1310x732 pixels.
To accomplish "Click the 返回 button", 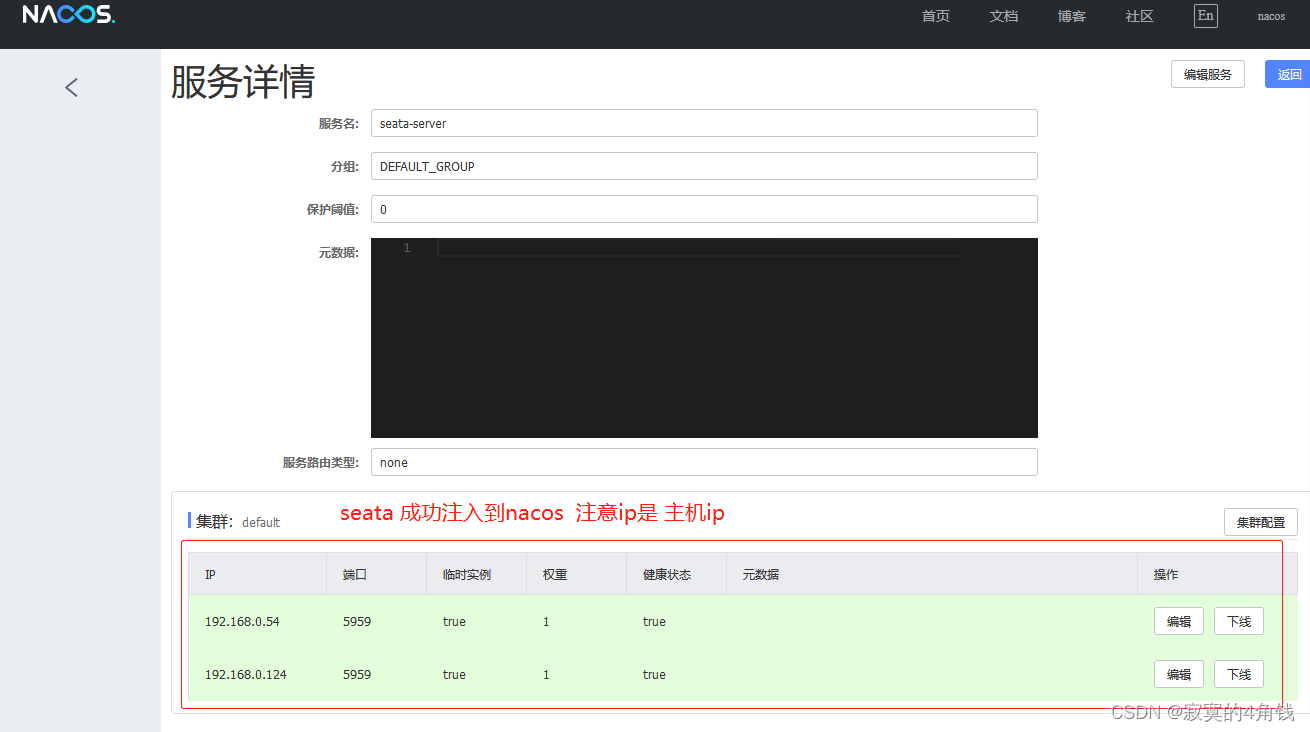I will point(1288,74).
